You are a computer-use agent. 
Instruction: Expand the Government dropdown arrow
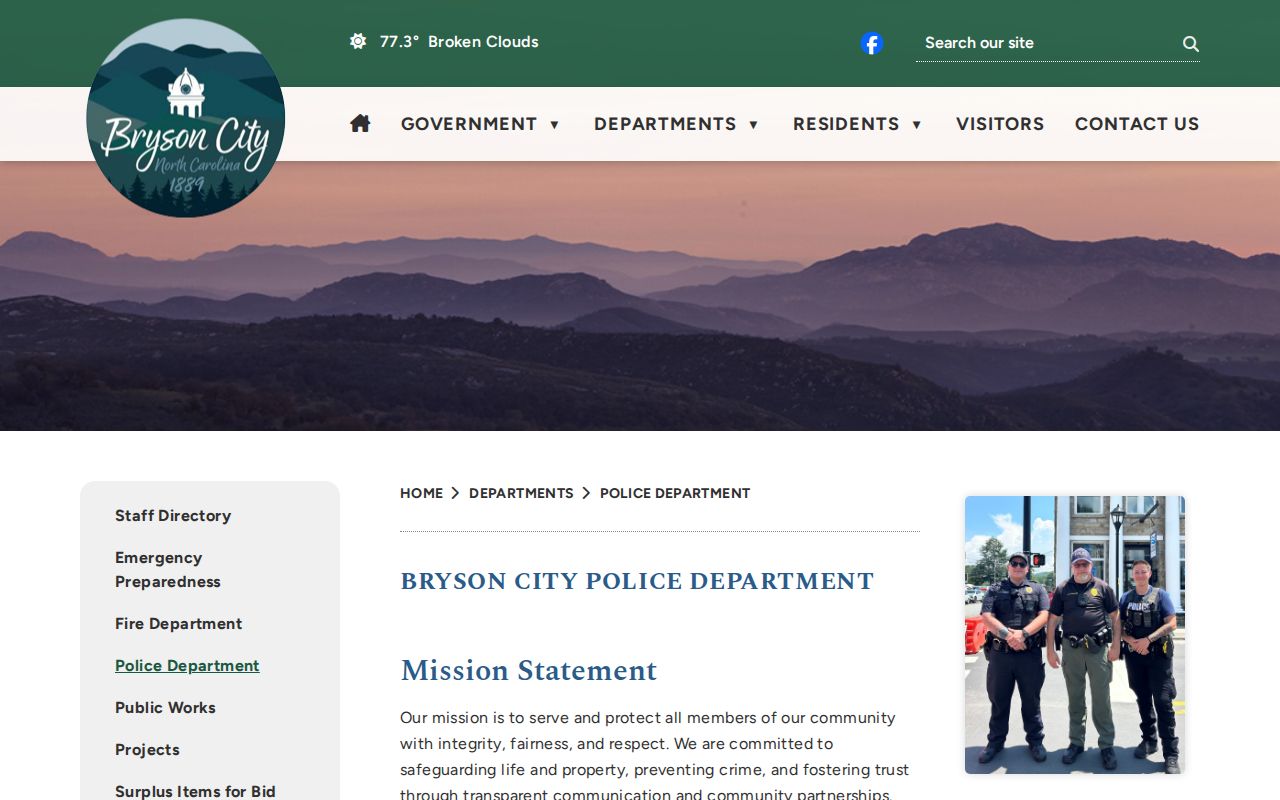tap(554, 125)
